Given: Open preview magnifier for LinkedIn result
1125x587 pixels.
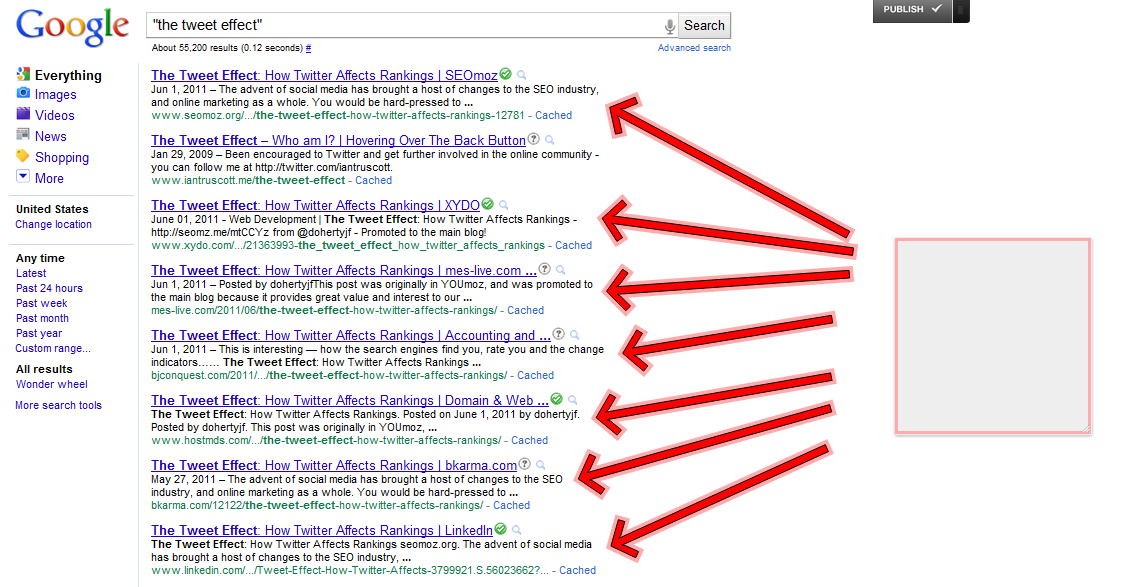Looking at the screenshot, I should coord(517,530).
